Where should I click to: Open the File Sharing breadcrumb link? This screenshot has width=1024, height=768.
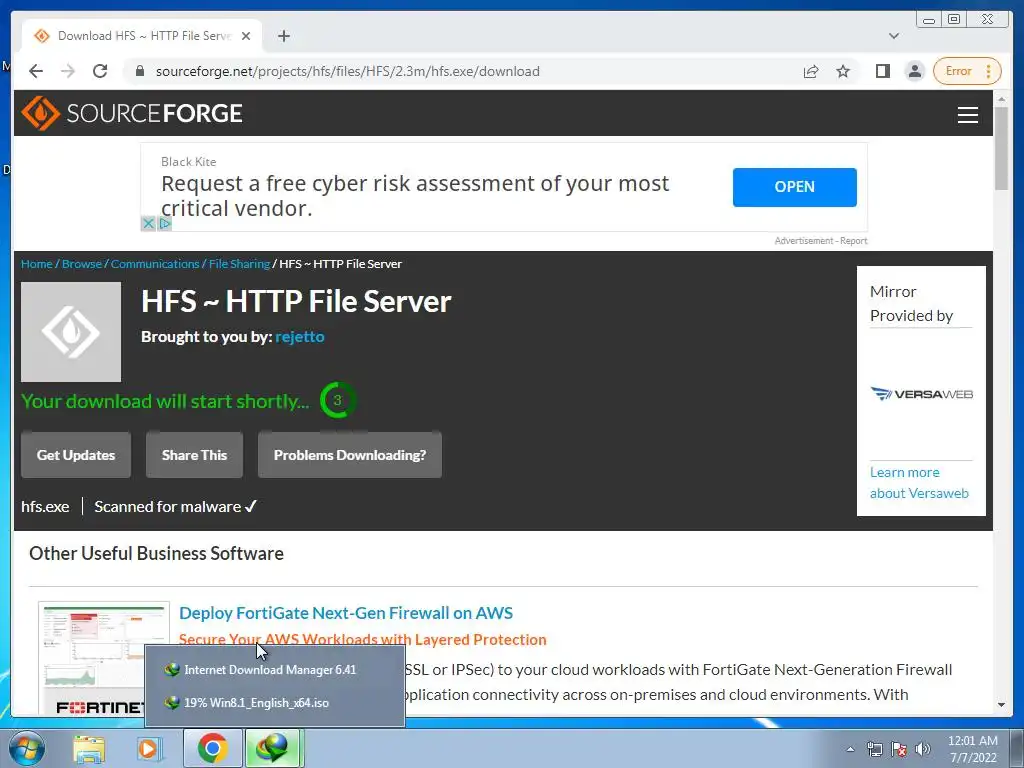coord(239,264)
